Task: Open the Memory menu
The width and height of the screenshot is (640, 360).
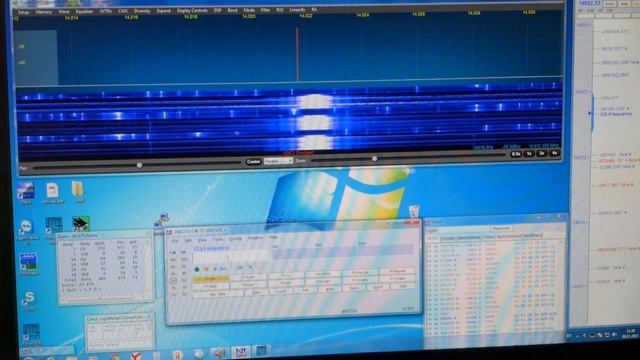Action: click(44, 12)
